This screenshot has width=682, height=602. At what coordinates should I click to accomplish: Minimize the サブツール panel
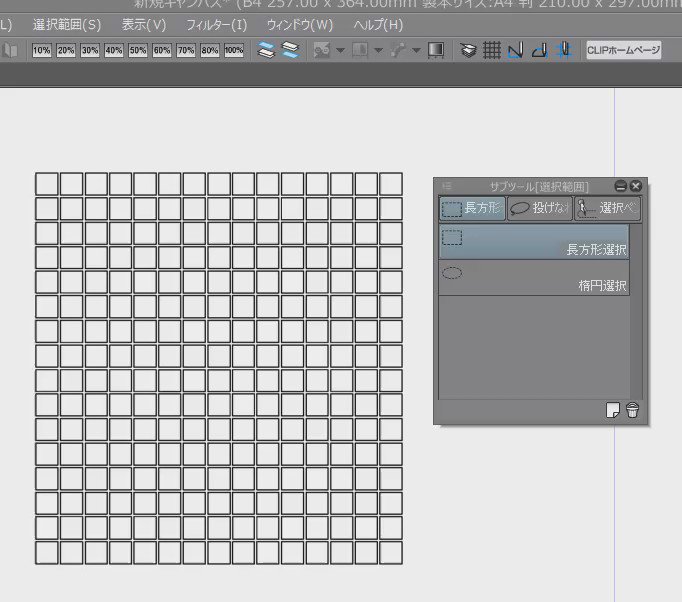click(621, 186)
